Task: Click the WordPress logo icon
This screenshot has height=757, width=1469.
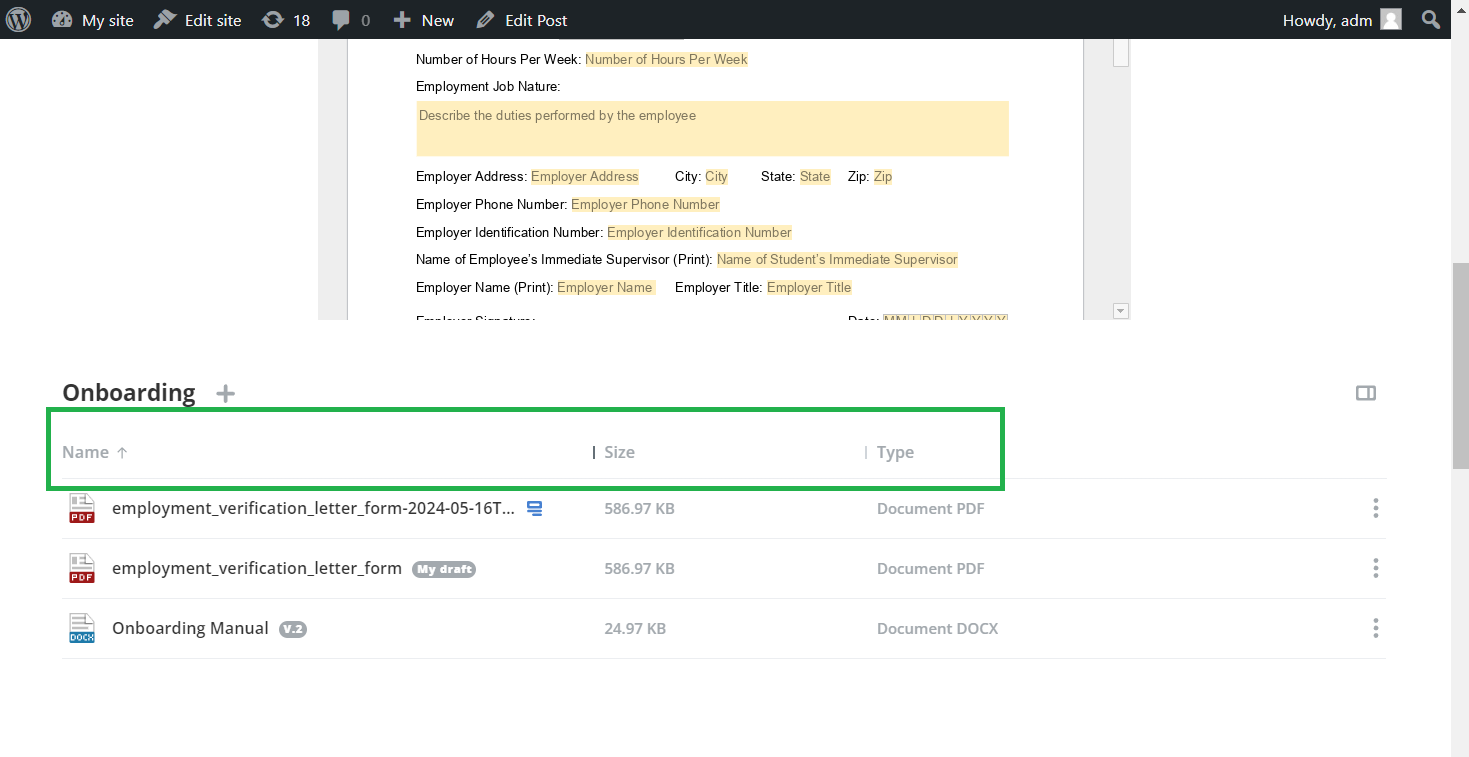Action: pyautogui.click(x=19, y=19)
